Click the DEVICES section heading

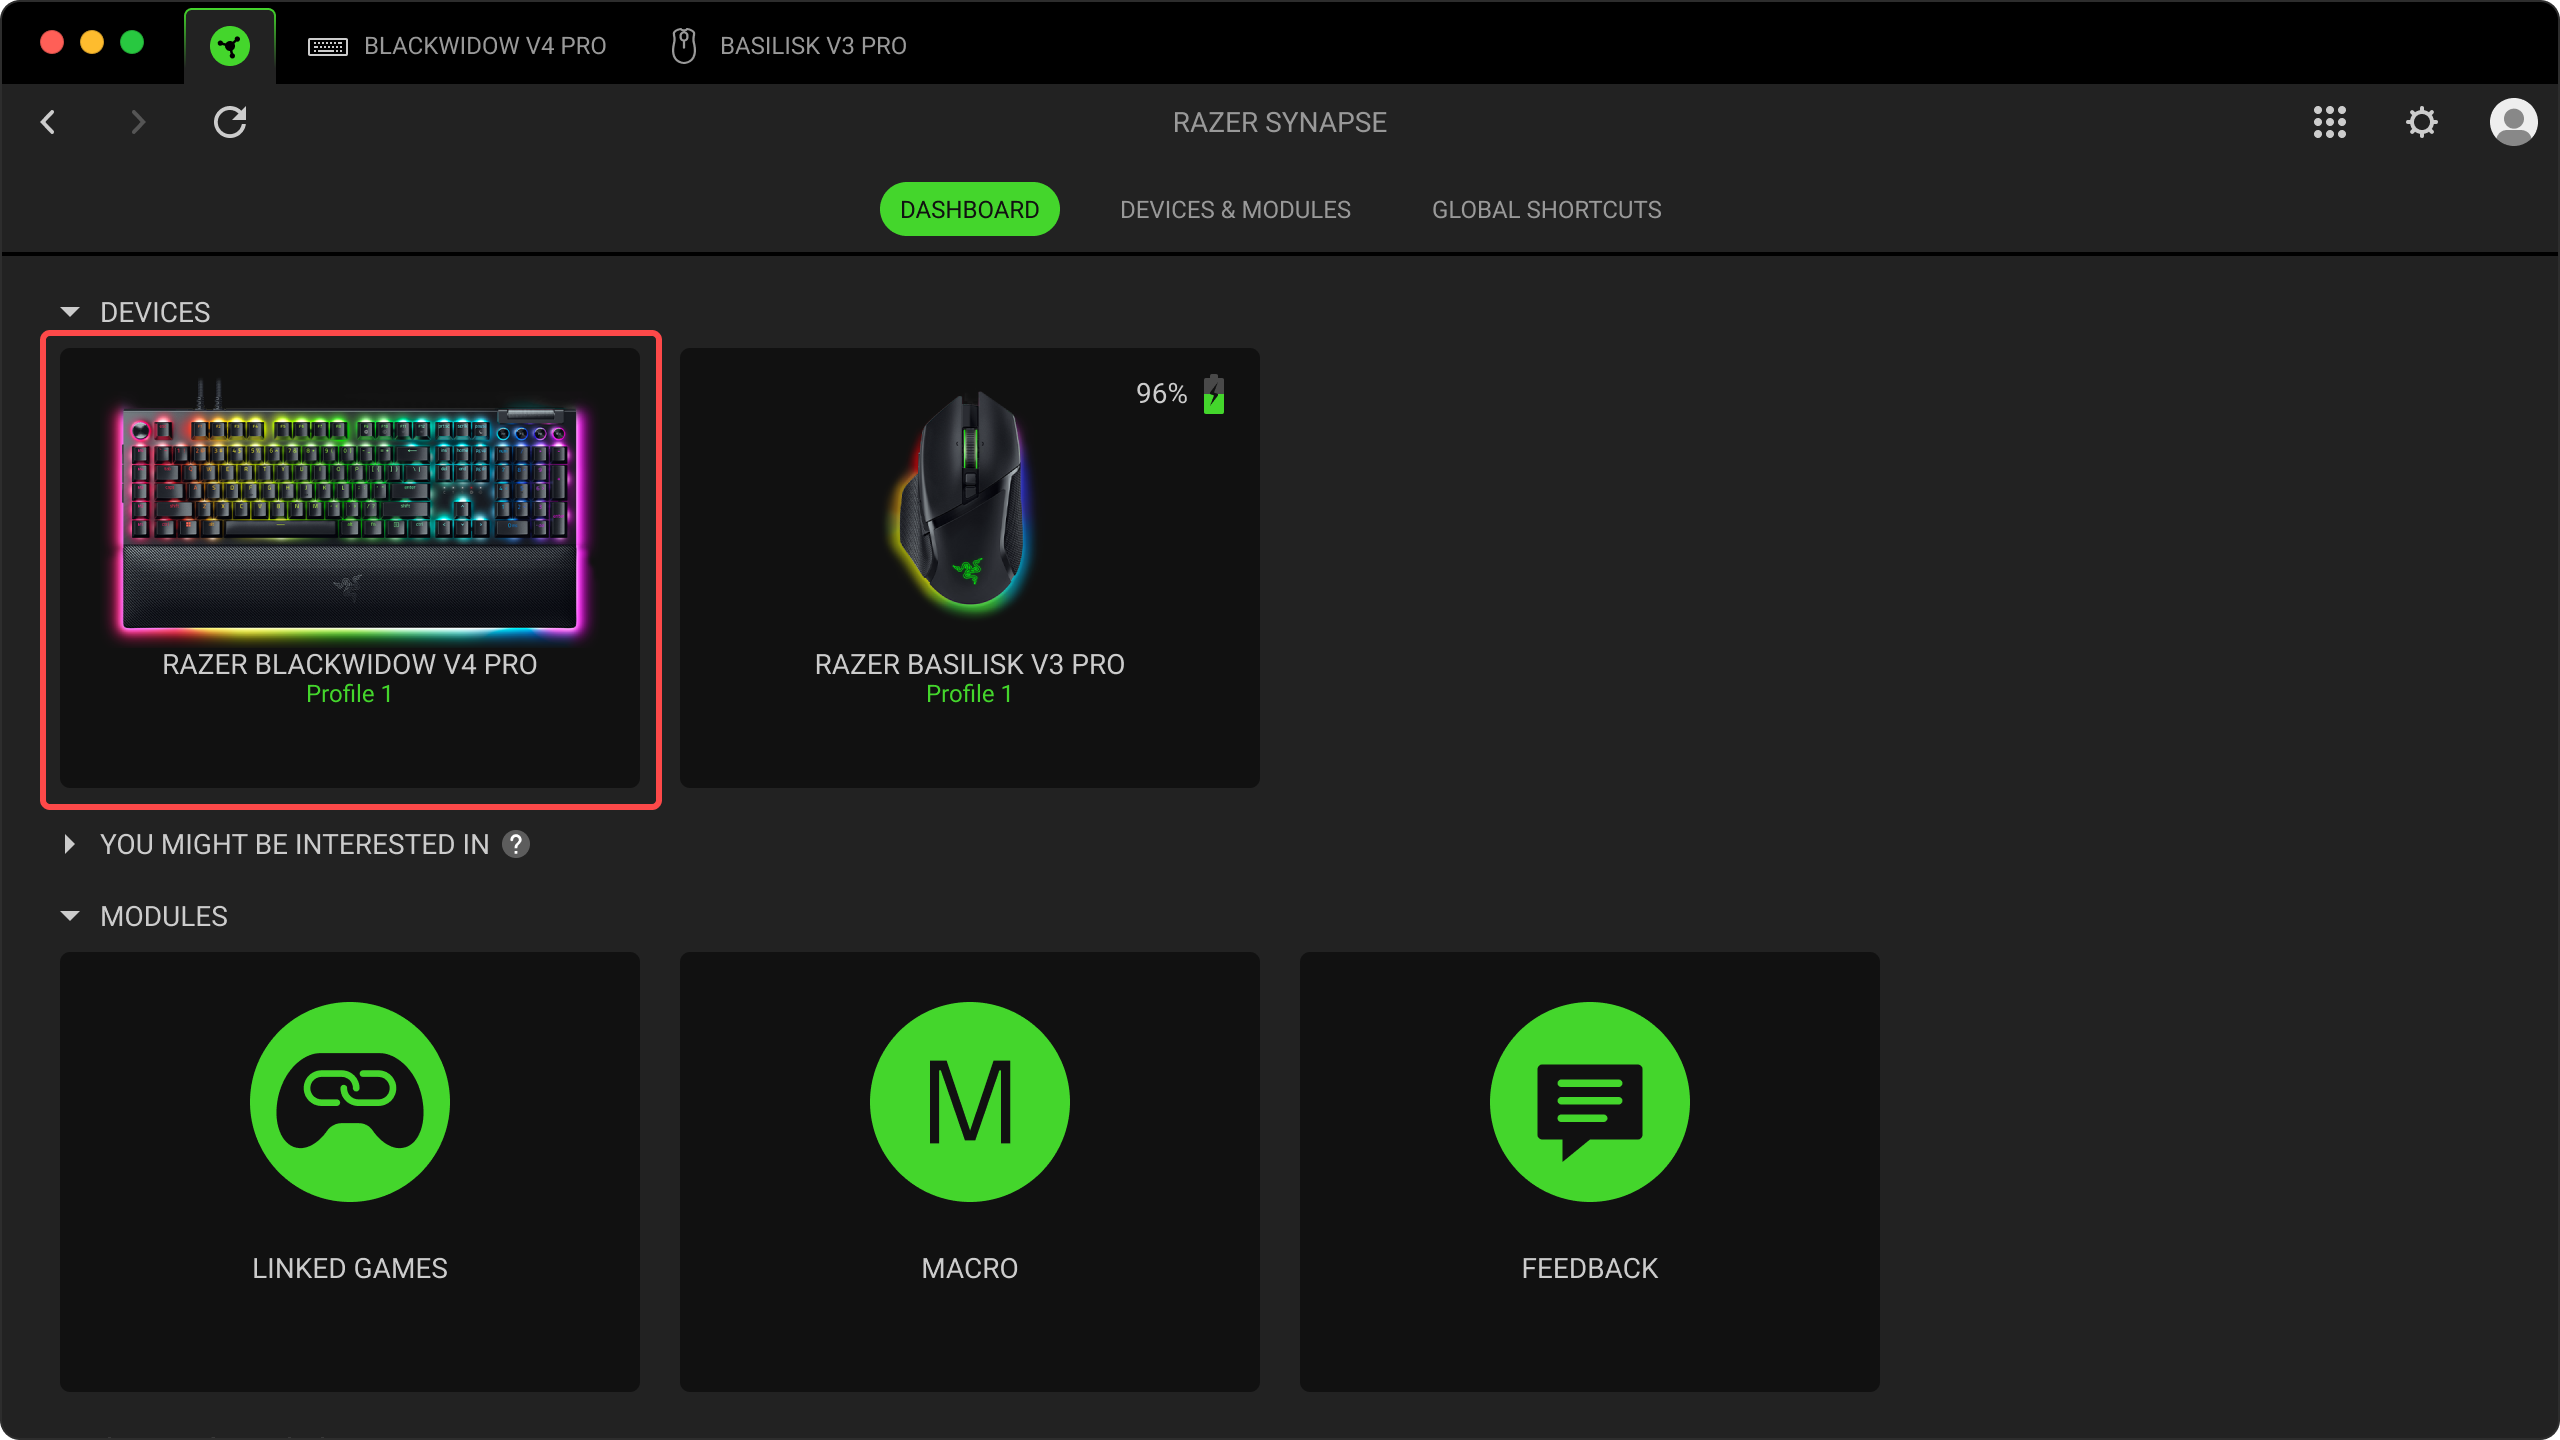pos(155,312)
